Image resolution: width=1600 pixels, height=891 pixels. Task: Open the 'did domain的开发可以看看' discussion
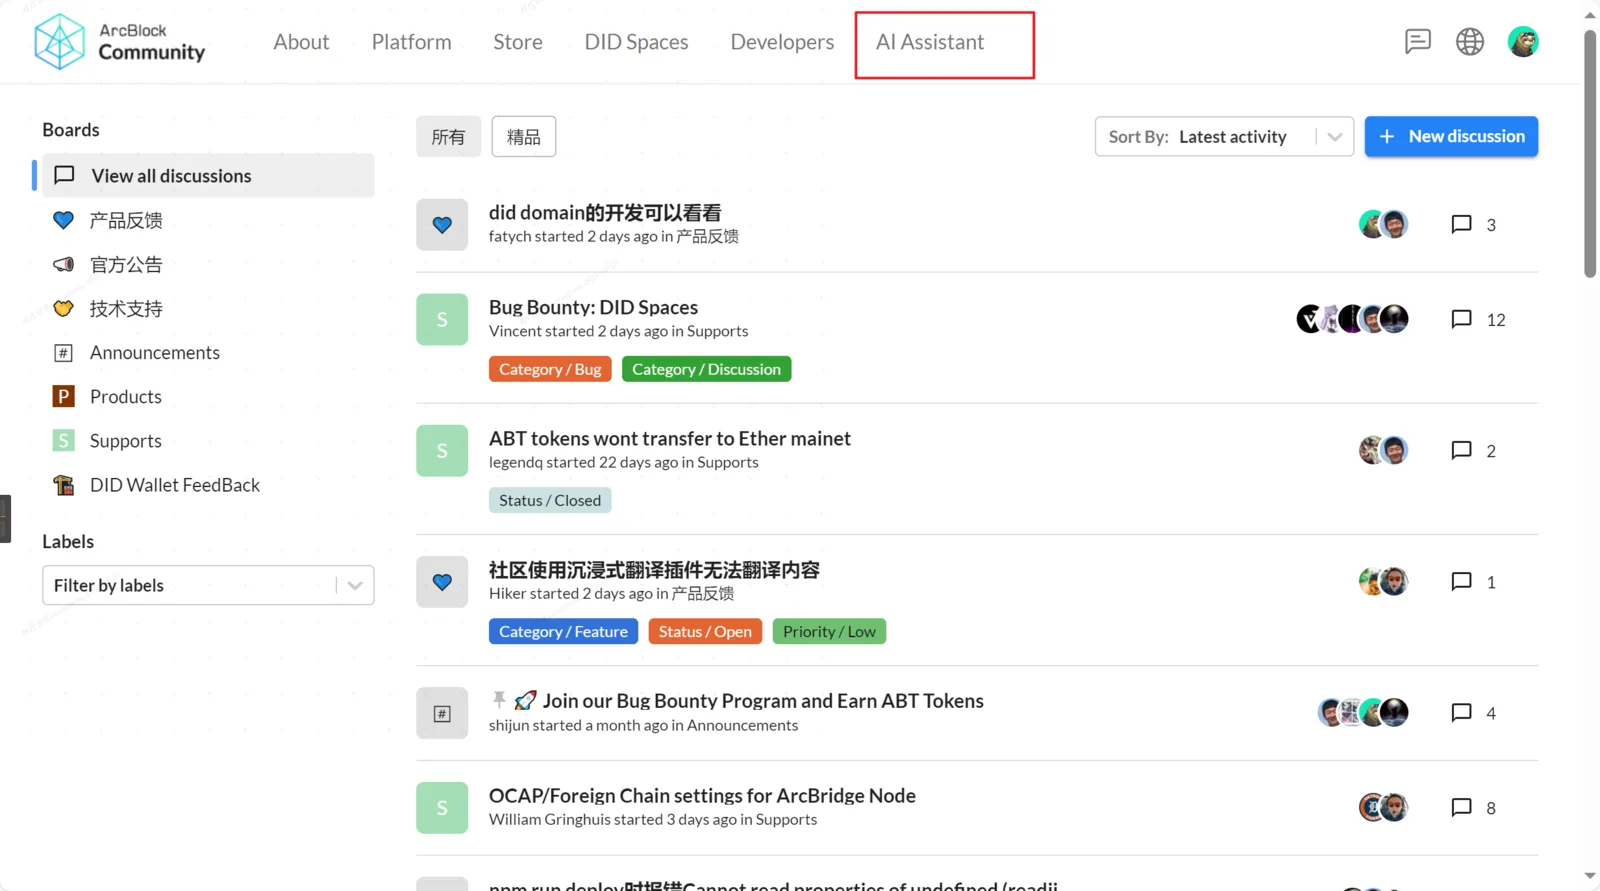[x=605, y=213]
